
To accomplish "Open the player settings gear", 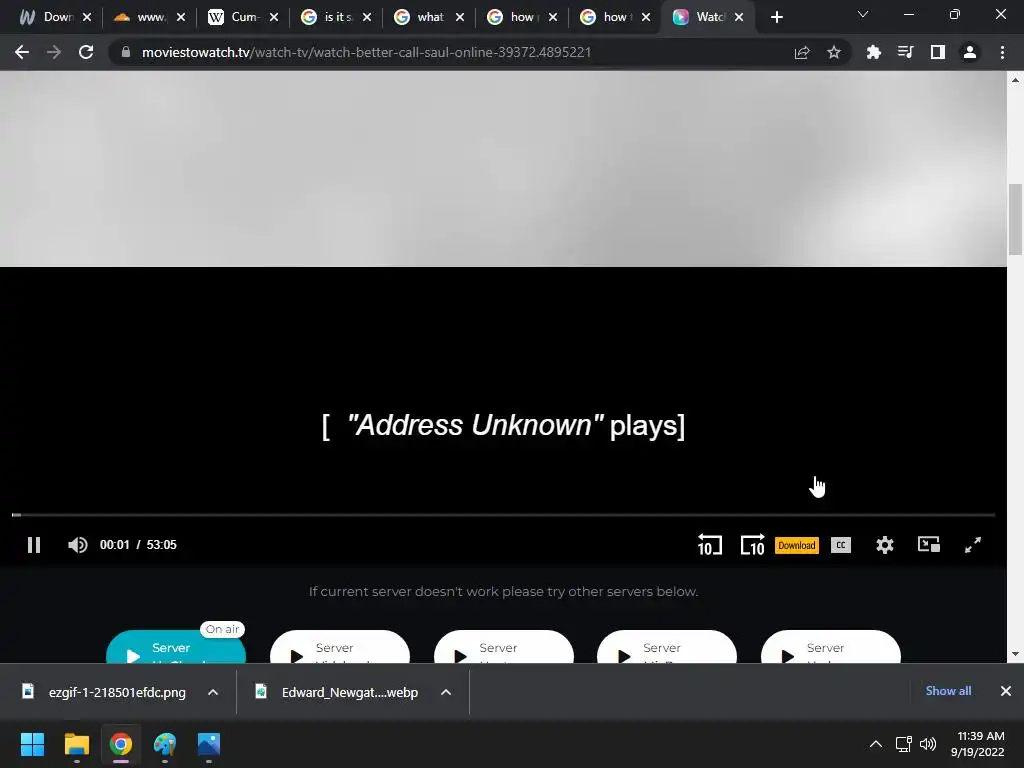I will point(885,545).
